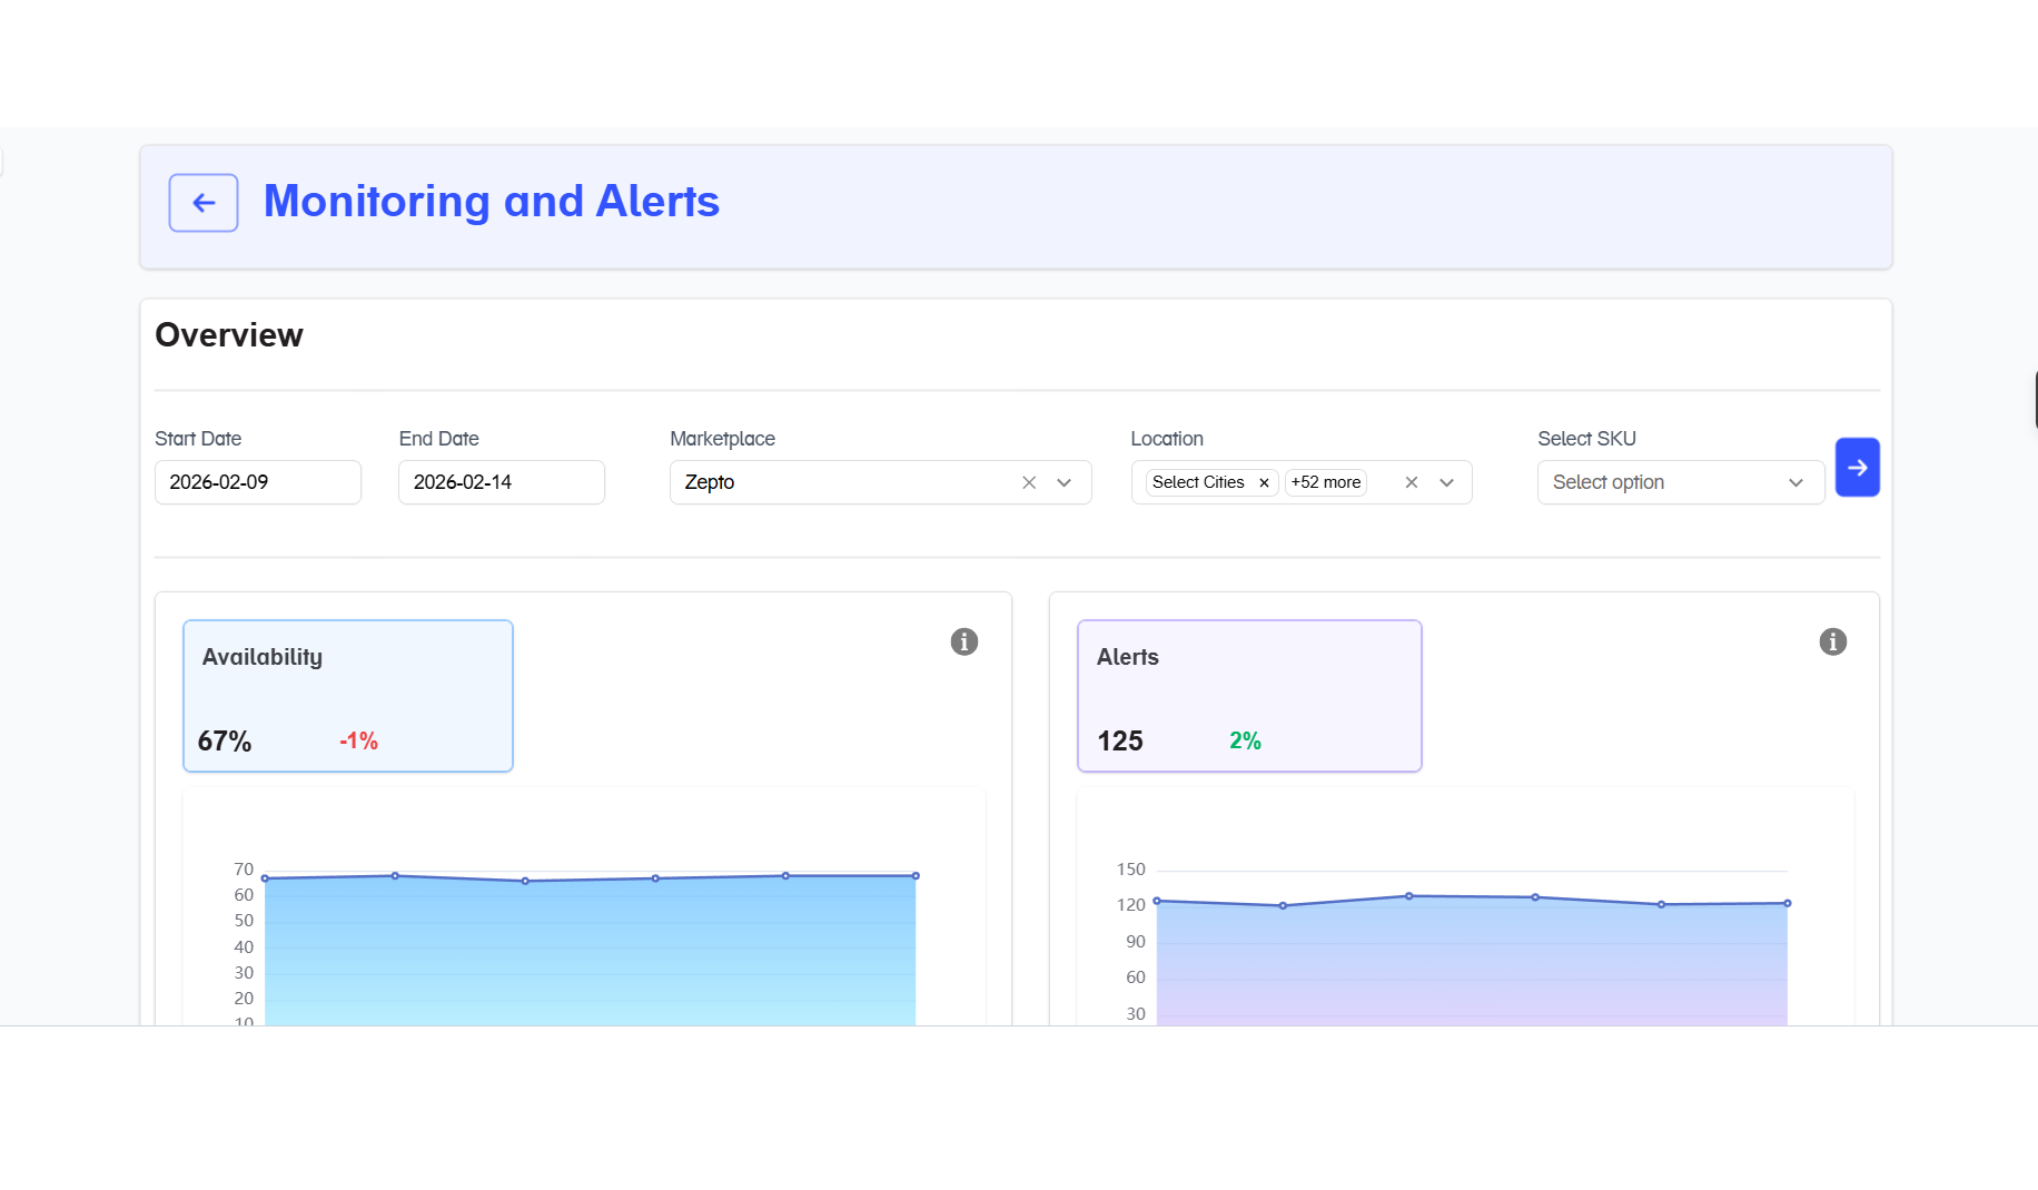
Task: Select the Alerts metric card
Action: (1249, 696)
